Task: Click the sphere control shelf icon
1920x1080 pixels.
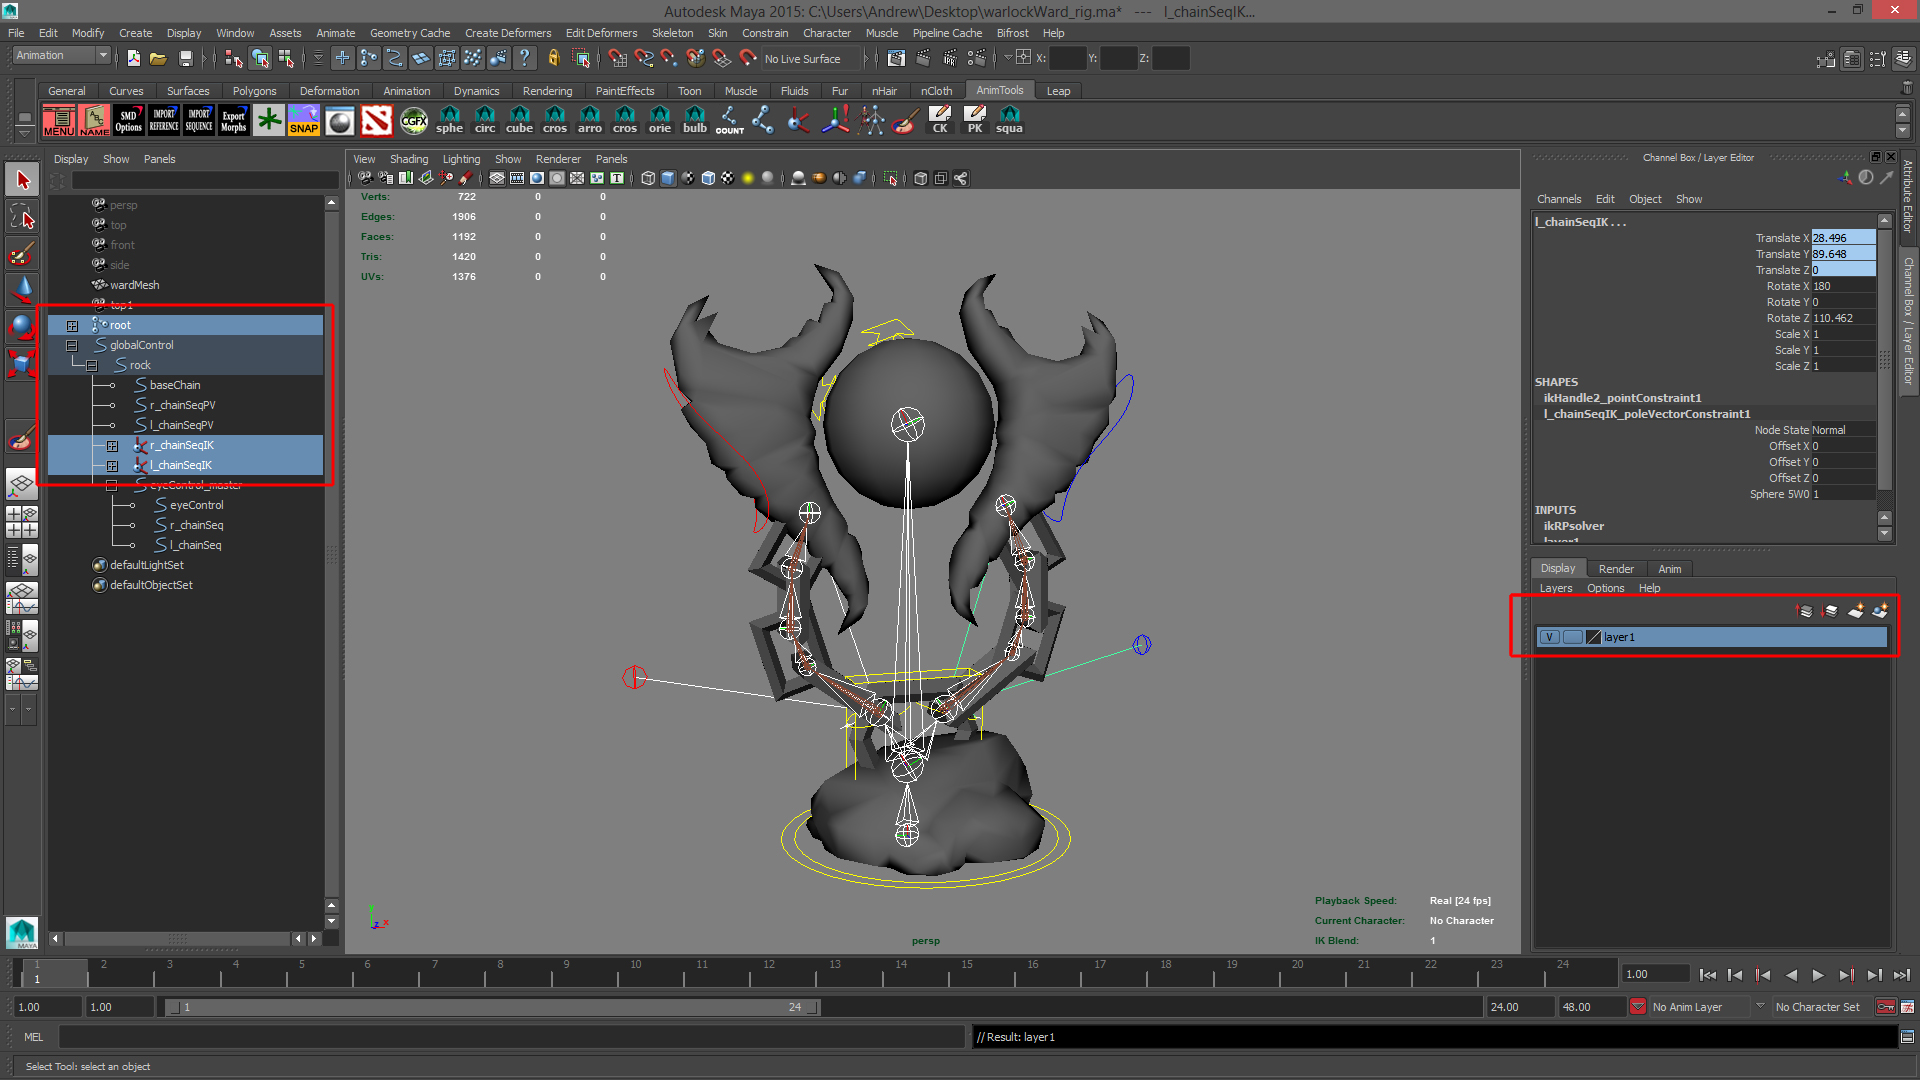Action: pos(449,121)
